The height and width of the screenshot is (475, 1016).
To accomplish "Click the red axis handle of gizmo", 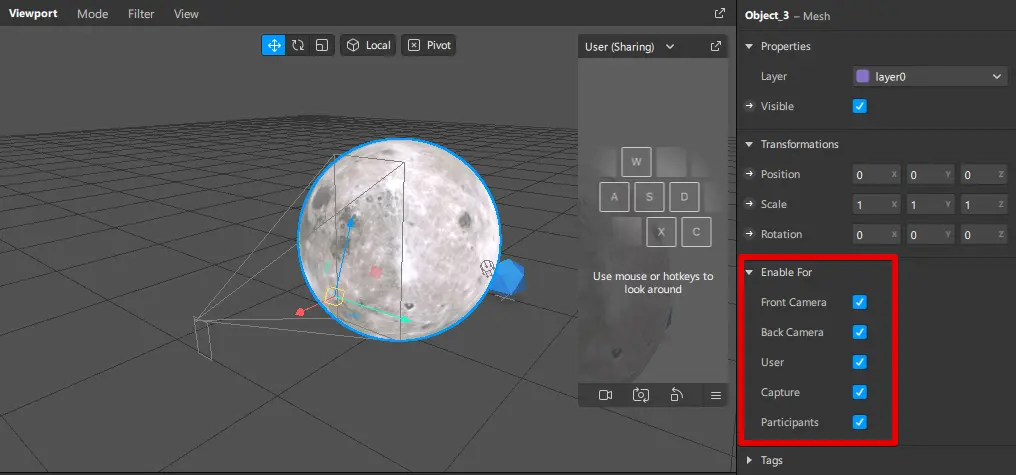I will coord(300,312).
